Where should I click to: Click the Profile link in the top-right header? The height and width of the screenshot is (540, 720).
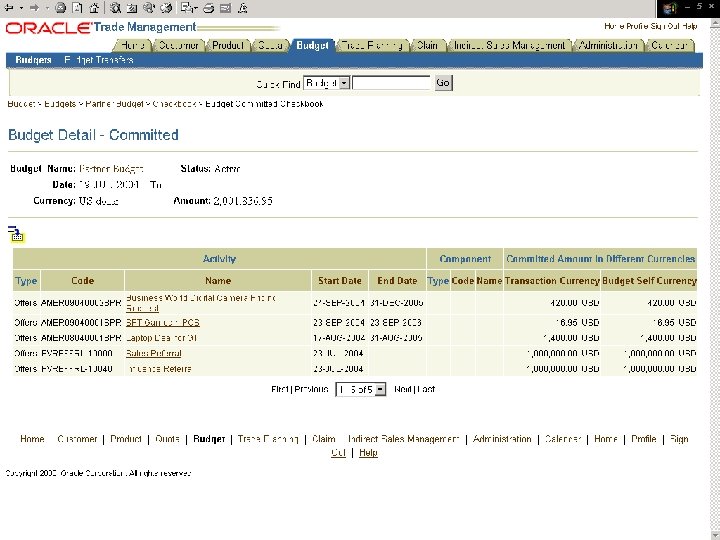[637, 26]
